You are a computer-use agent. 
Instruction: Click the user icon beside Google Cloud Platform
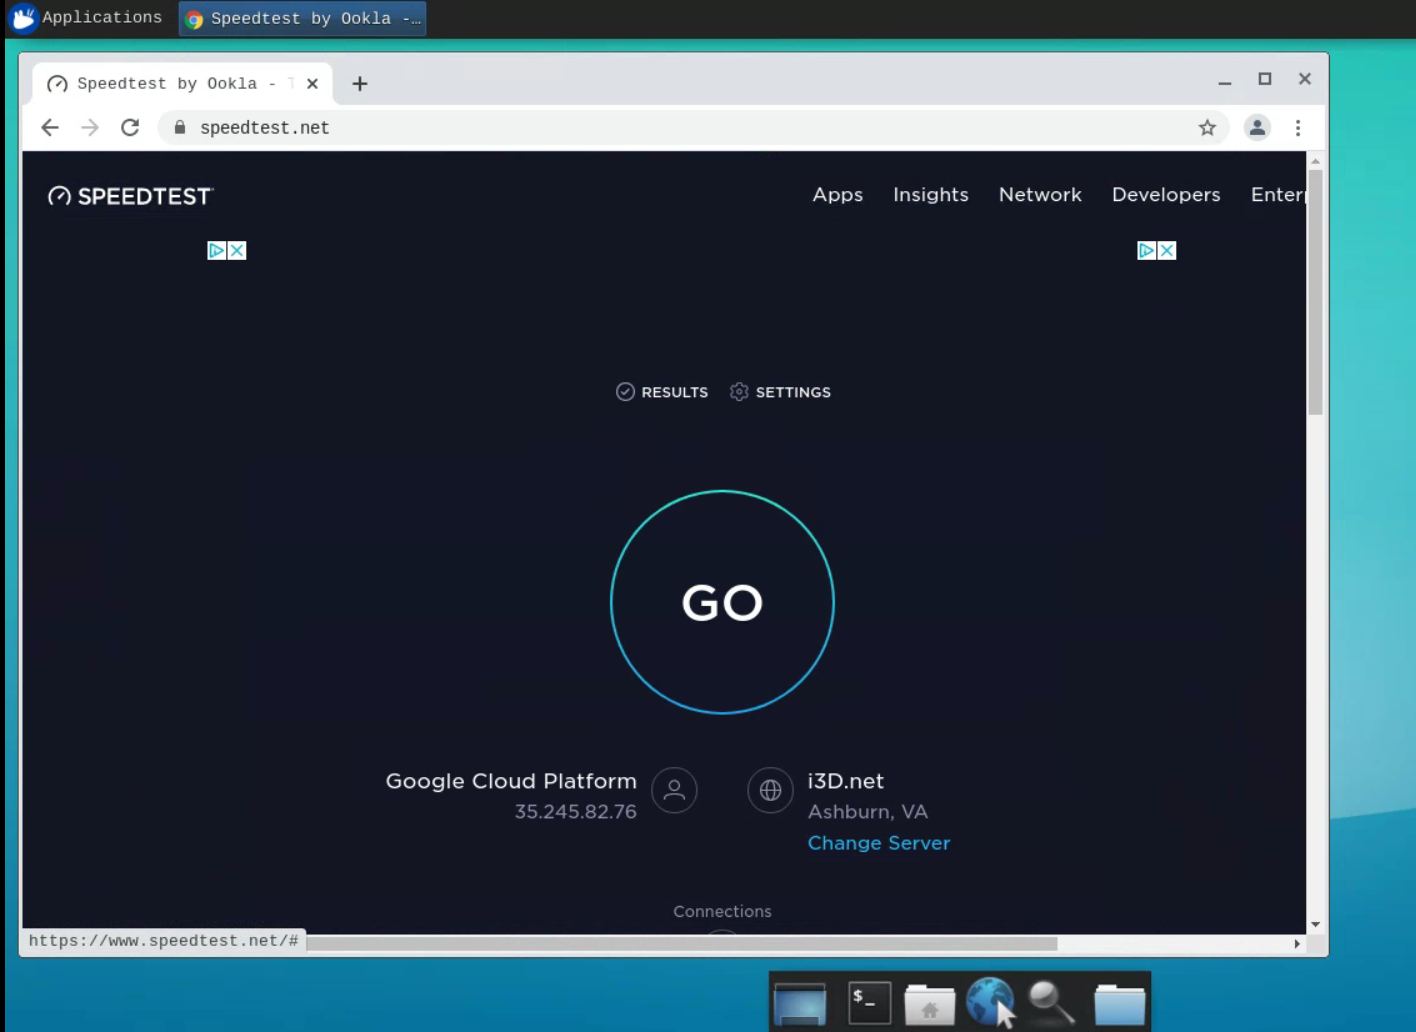[674, 790]
